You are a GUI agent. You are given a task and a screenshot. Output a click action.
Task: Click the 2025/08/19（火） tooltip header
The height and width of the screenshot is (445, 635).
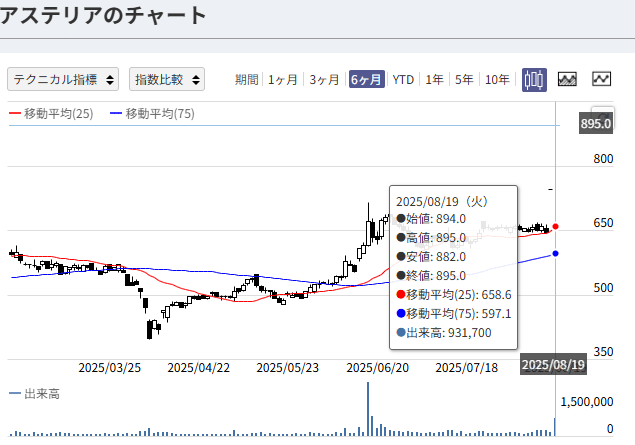(442, 201)
